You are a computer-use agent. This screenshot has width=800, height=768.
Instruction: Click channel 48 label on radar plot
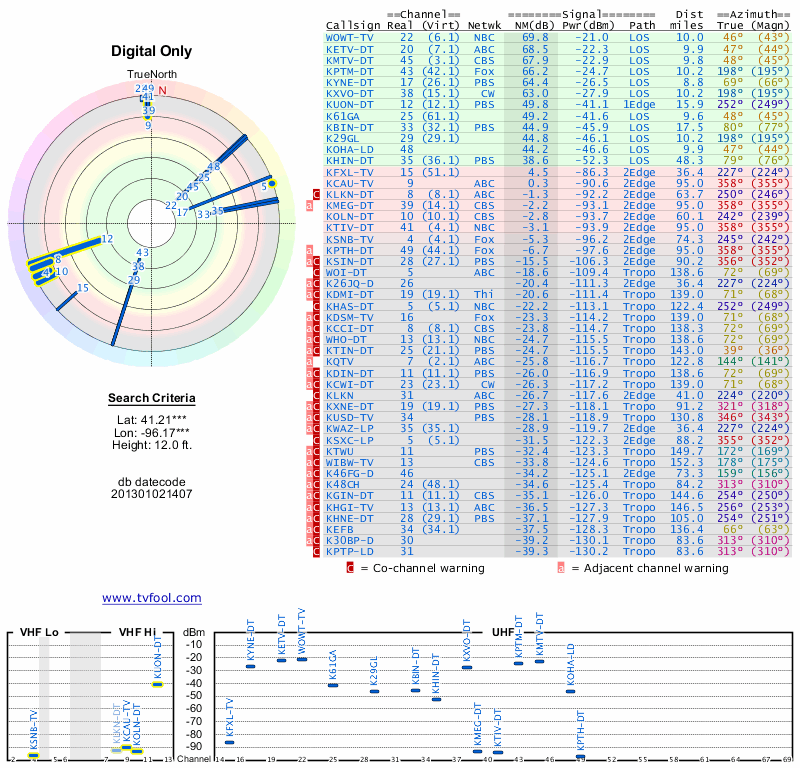pyautogui.click(x=214, y=166)
